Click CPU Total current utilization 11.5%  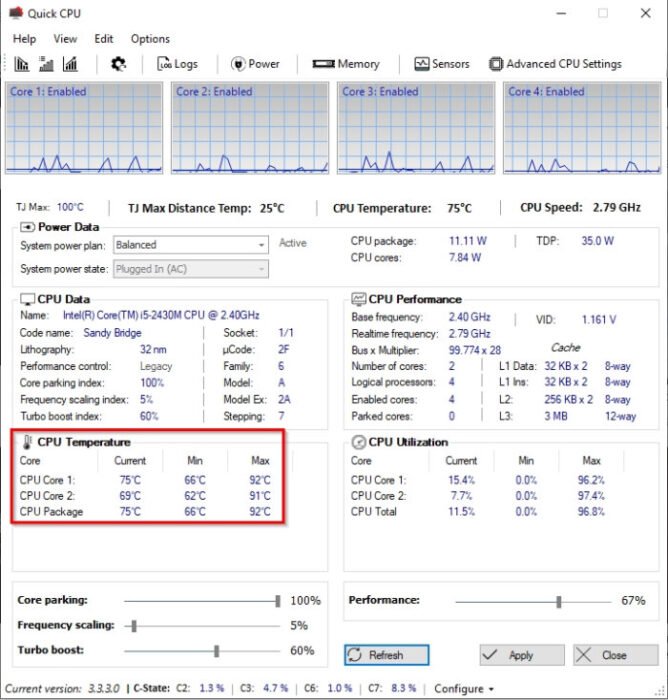point(462,511)
